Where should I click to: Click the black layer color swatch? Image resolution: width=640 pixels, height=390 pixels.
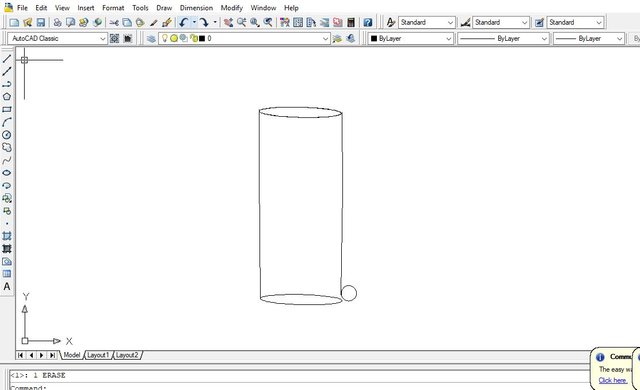point(202,38)
